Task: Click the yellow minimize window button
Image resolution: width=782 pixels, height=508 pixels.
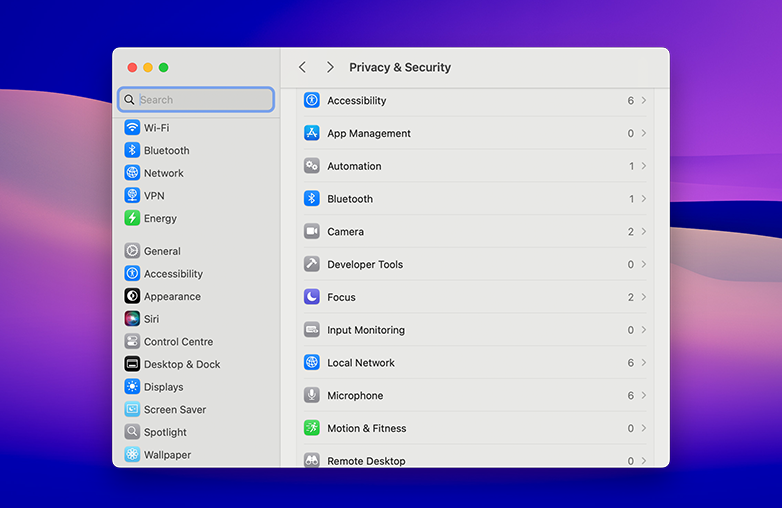Action: [148, 67]
